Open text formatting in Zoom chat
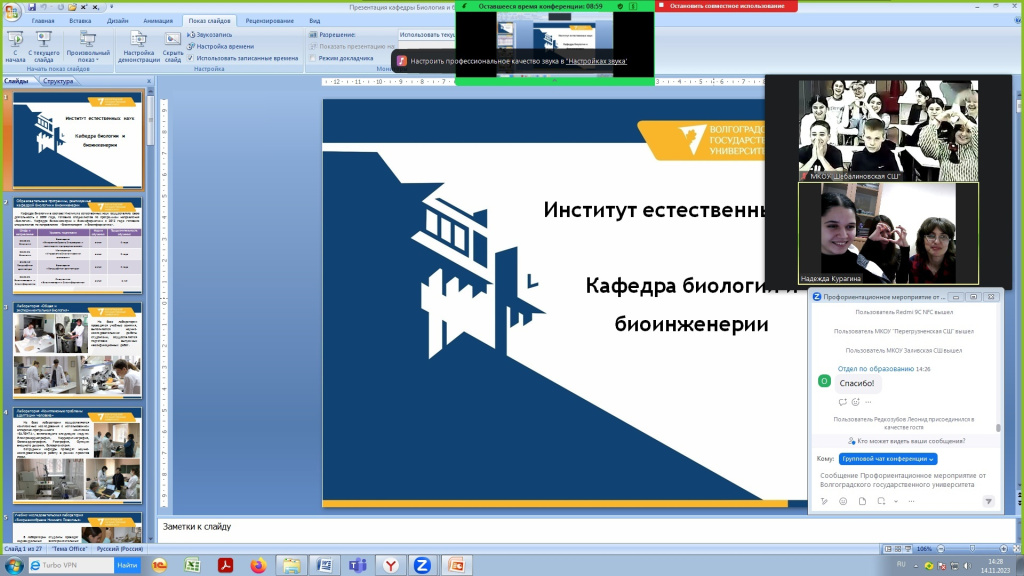Screen dimensions: 1024x576 tap(824, 502)
